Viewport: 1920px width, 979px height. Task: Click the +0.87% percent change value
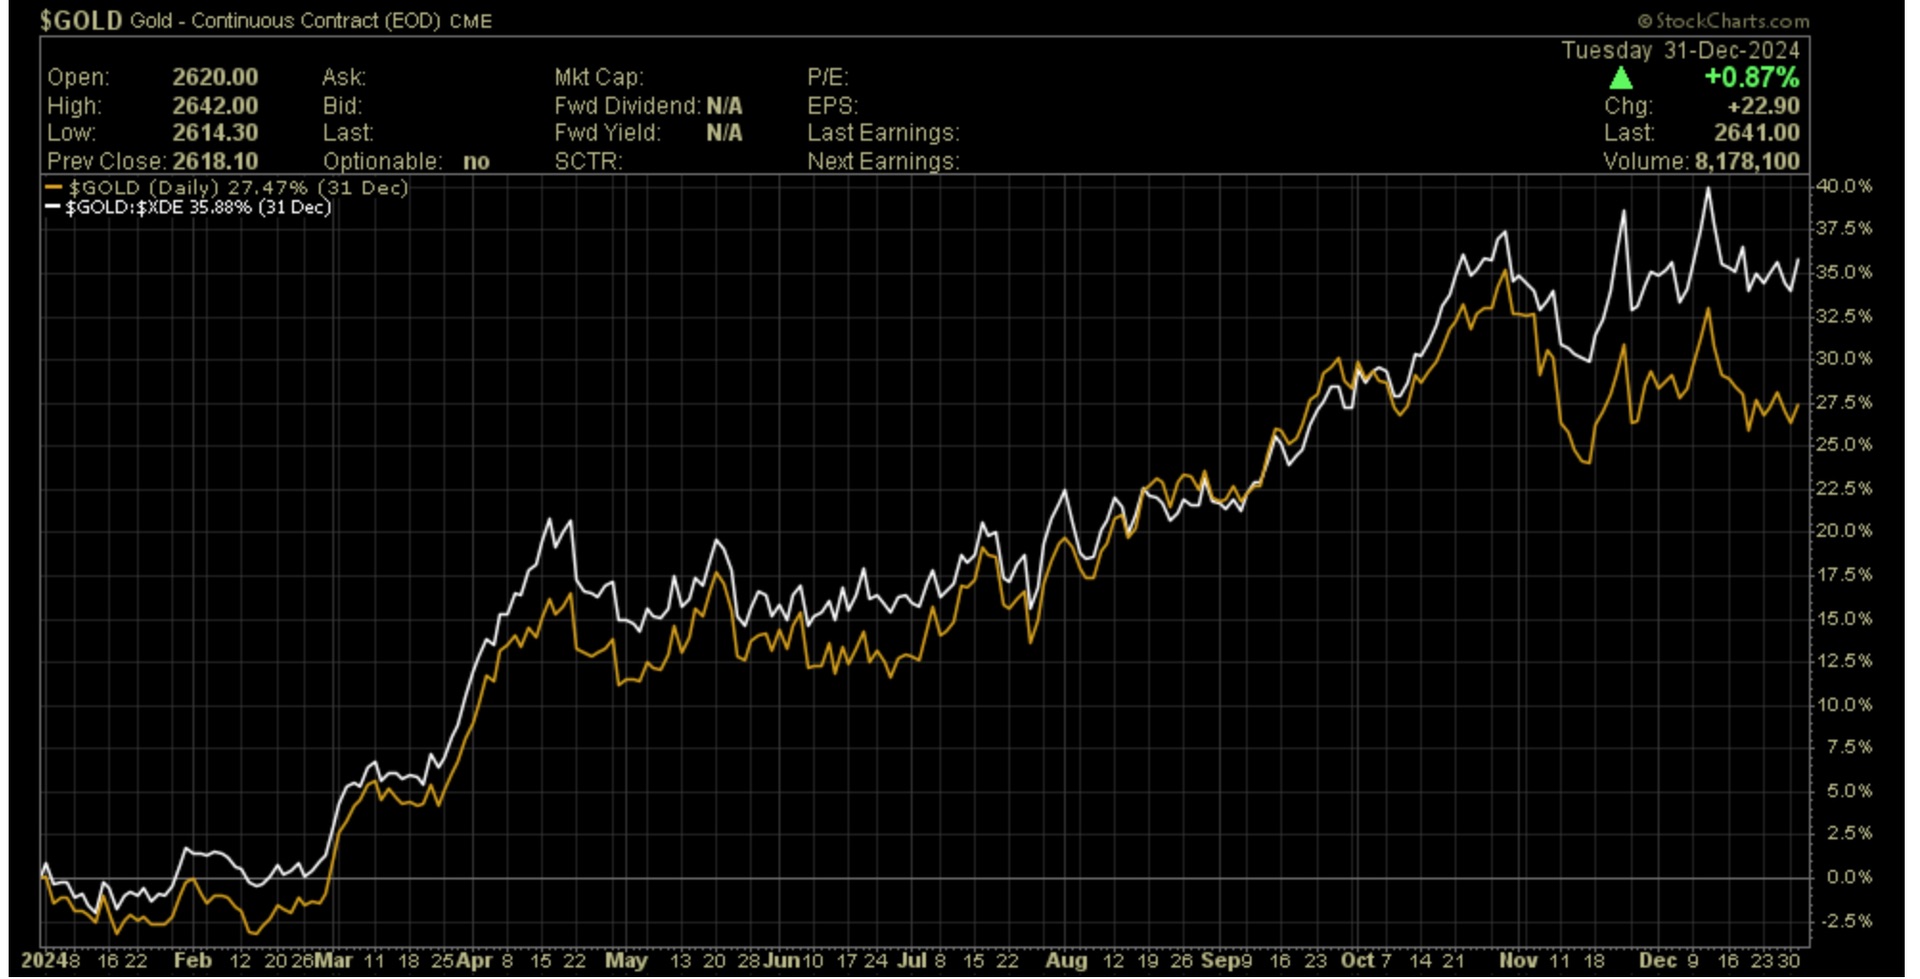coord(1751,78)
